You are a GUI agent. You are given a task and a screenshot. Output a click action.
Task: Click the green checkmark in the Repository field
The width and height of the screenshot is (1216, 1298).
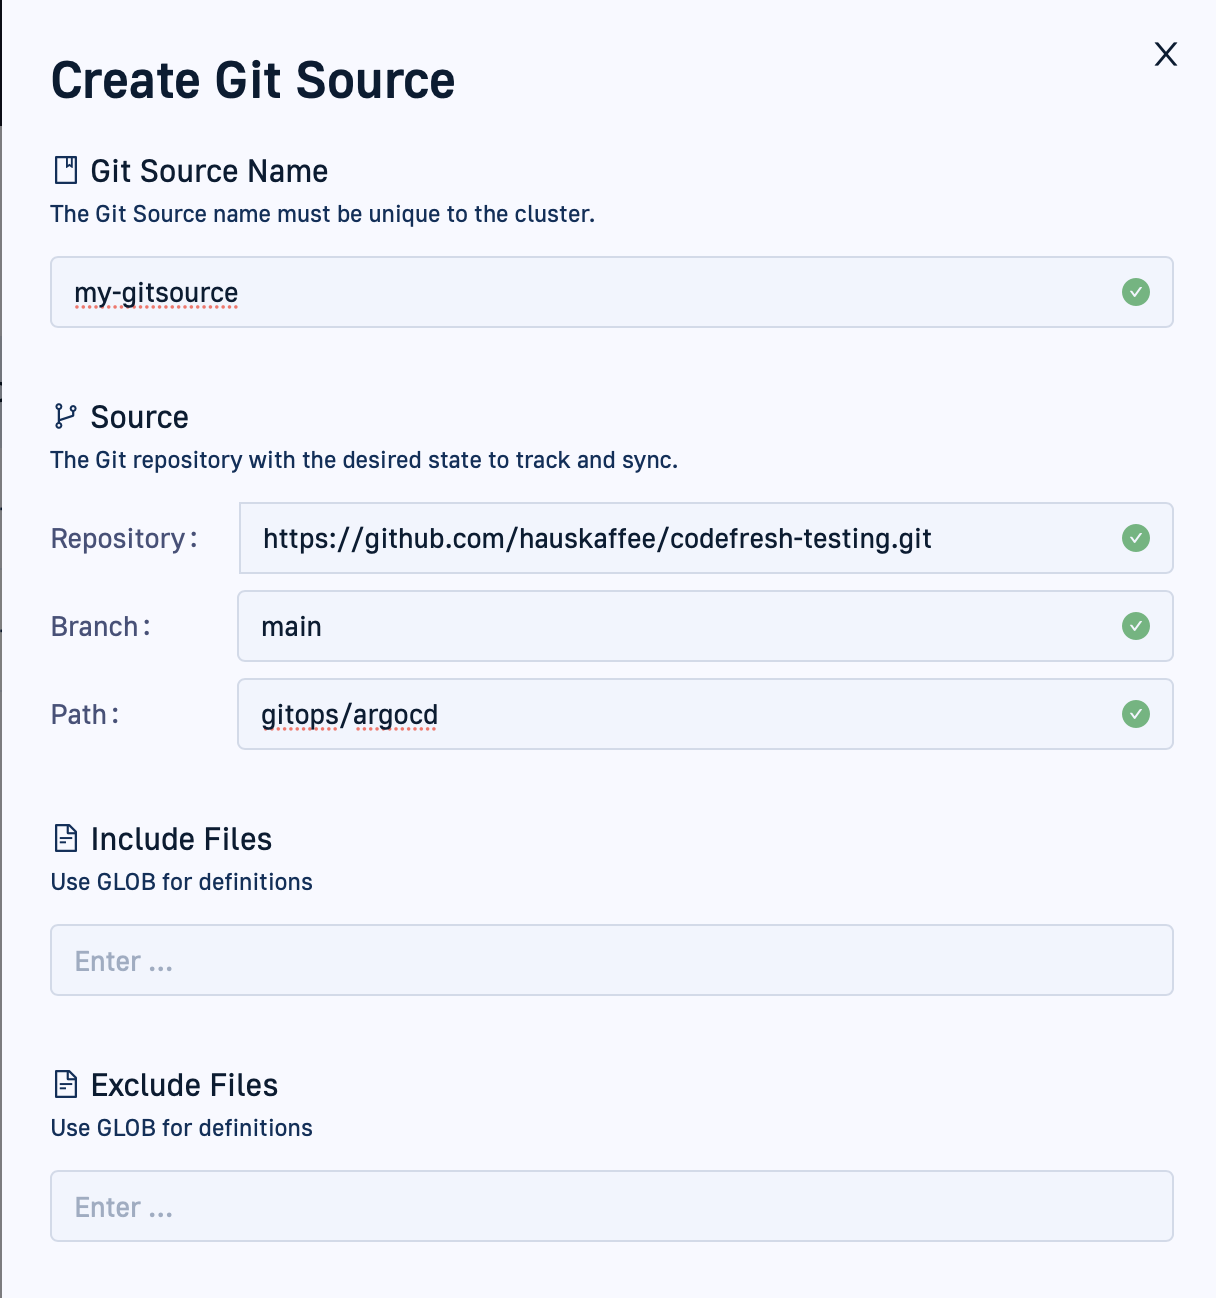coord(1136,538)
